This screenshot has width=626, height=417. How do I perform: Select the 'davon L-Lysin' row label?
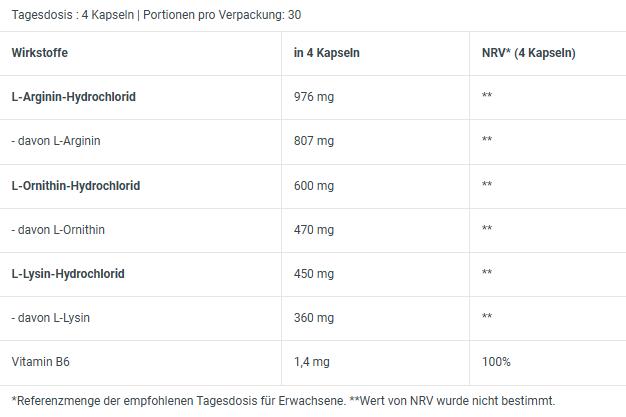coord(51,317)
